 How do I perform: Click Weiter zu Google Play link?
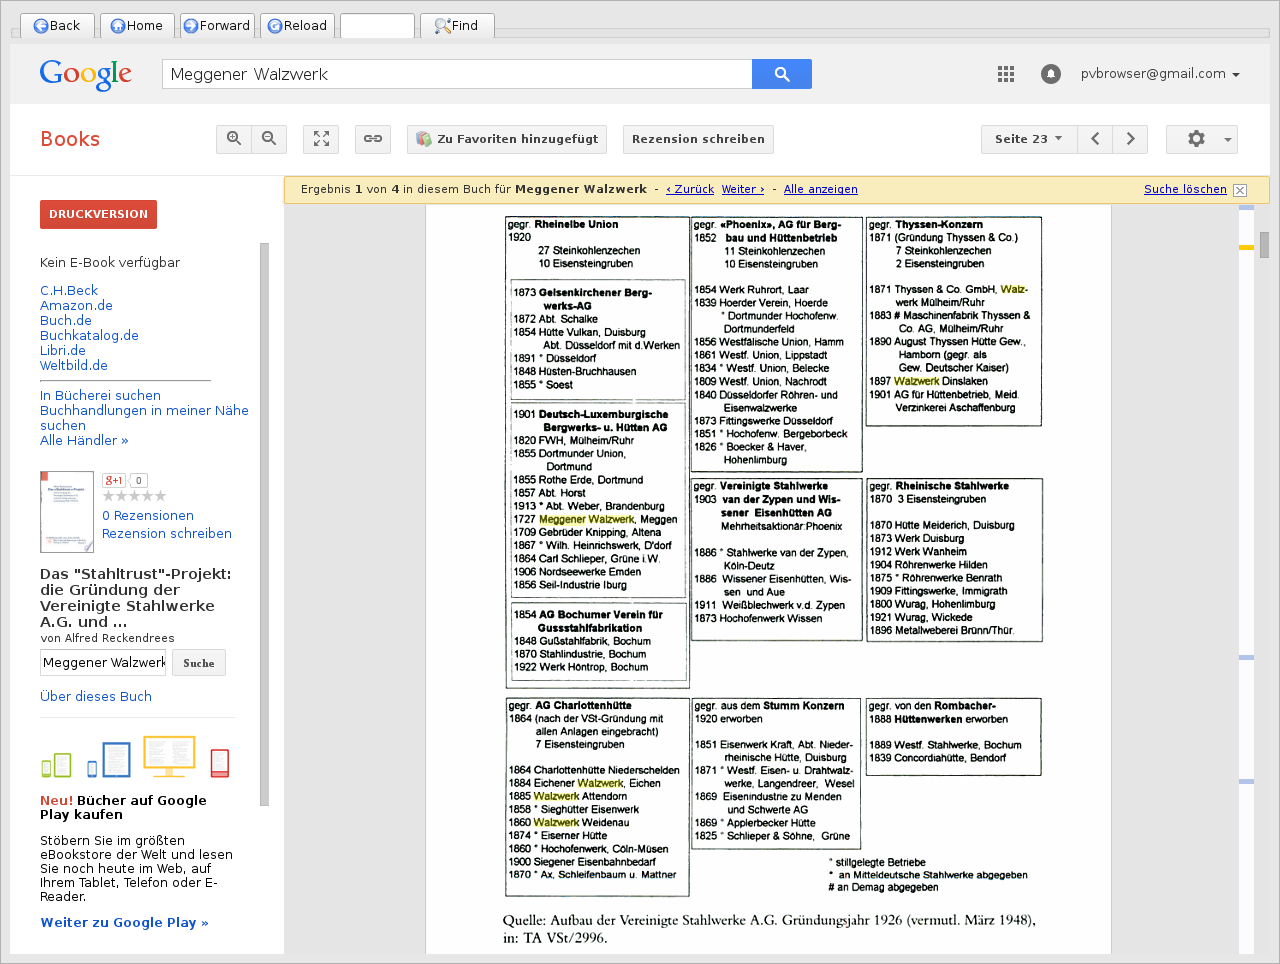[x=124, y=922]
